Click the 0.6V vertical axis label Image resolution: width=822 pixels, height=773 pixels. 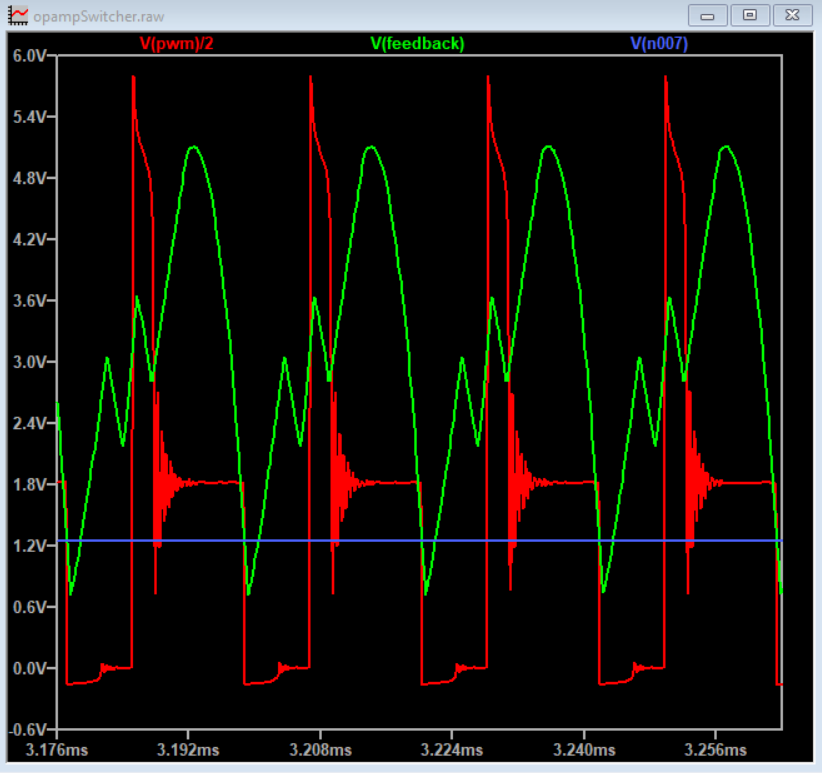29,607
